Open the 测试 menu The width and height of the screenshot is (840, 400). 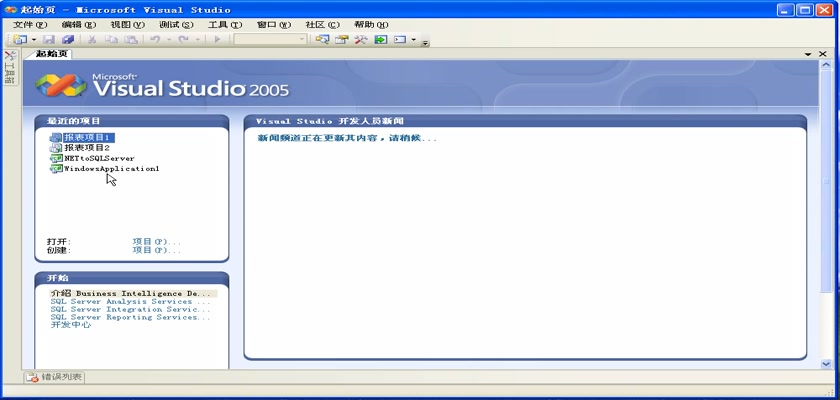[176, 25]
